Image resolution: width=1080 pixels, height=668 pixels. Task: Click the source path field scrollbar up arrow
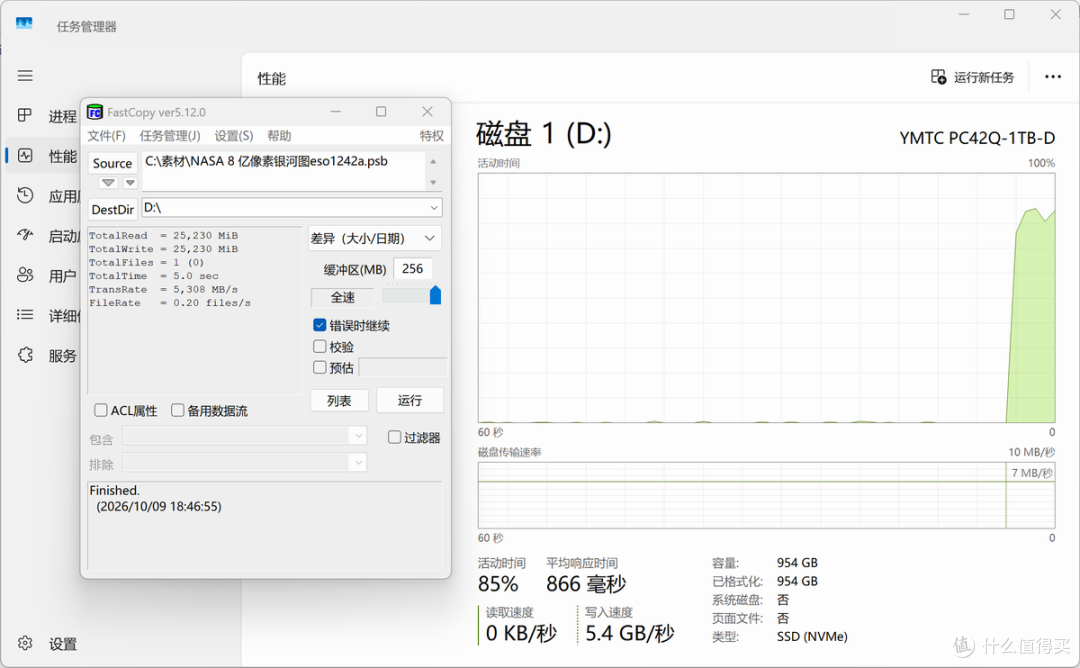pyautogui.click(x=433, y=161)
